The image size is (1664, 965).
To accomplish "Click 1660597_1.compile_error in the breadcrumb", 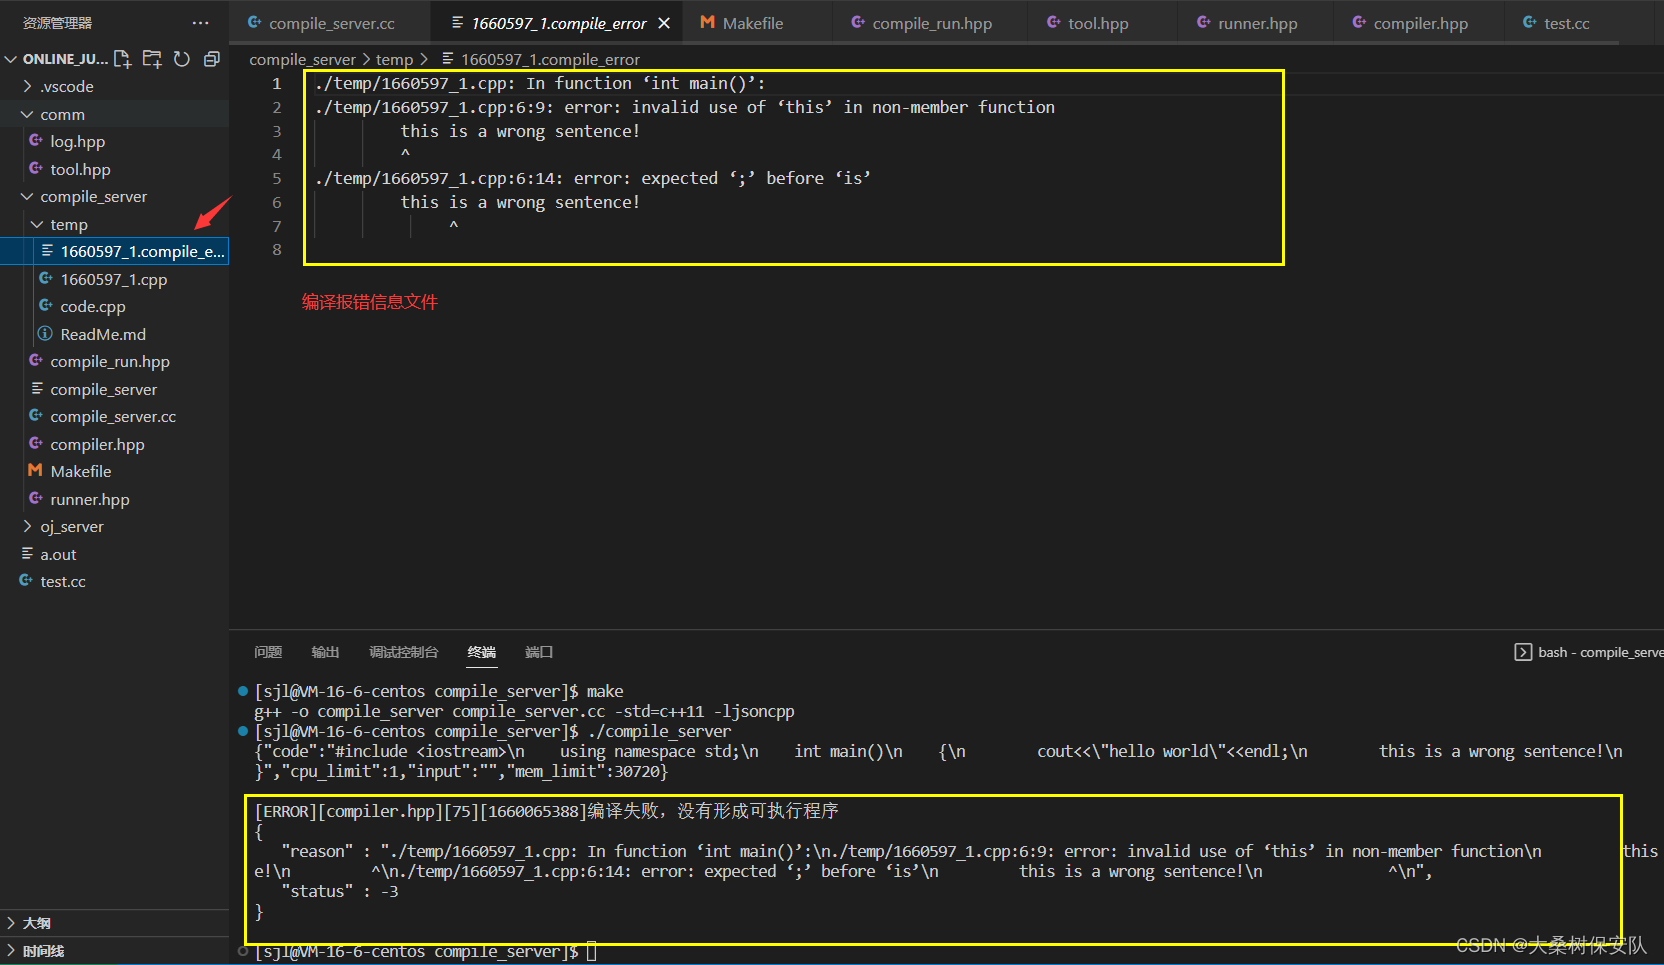I will click(550, 60).
